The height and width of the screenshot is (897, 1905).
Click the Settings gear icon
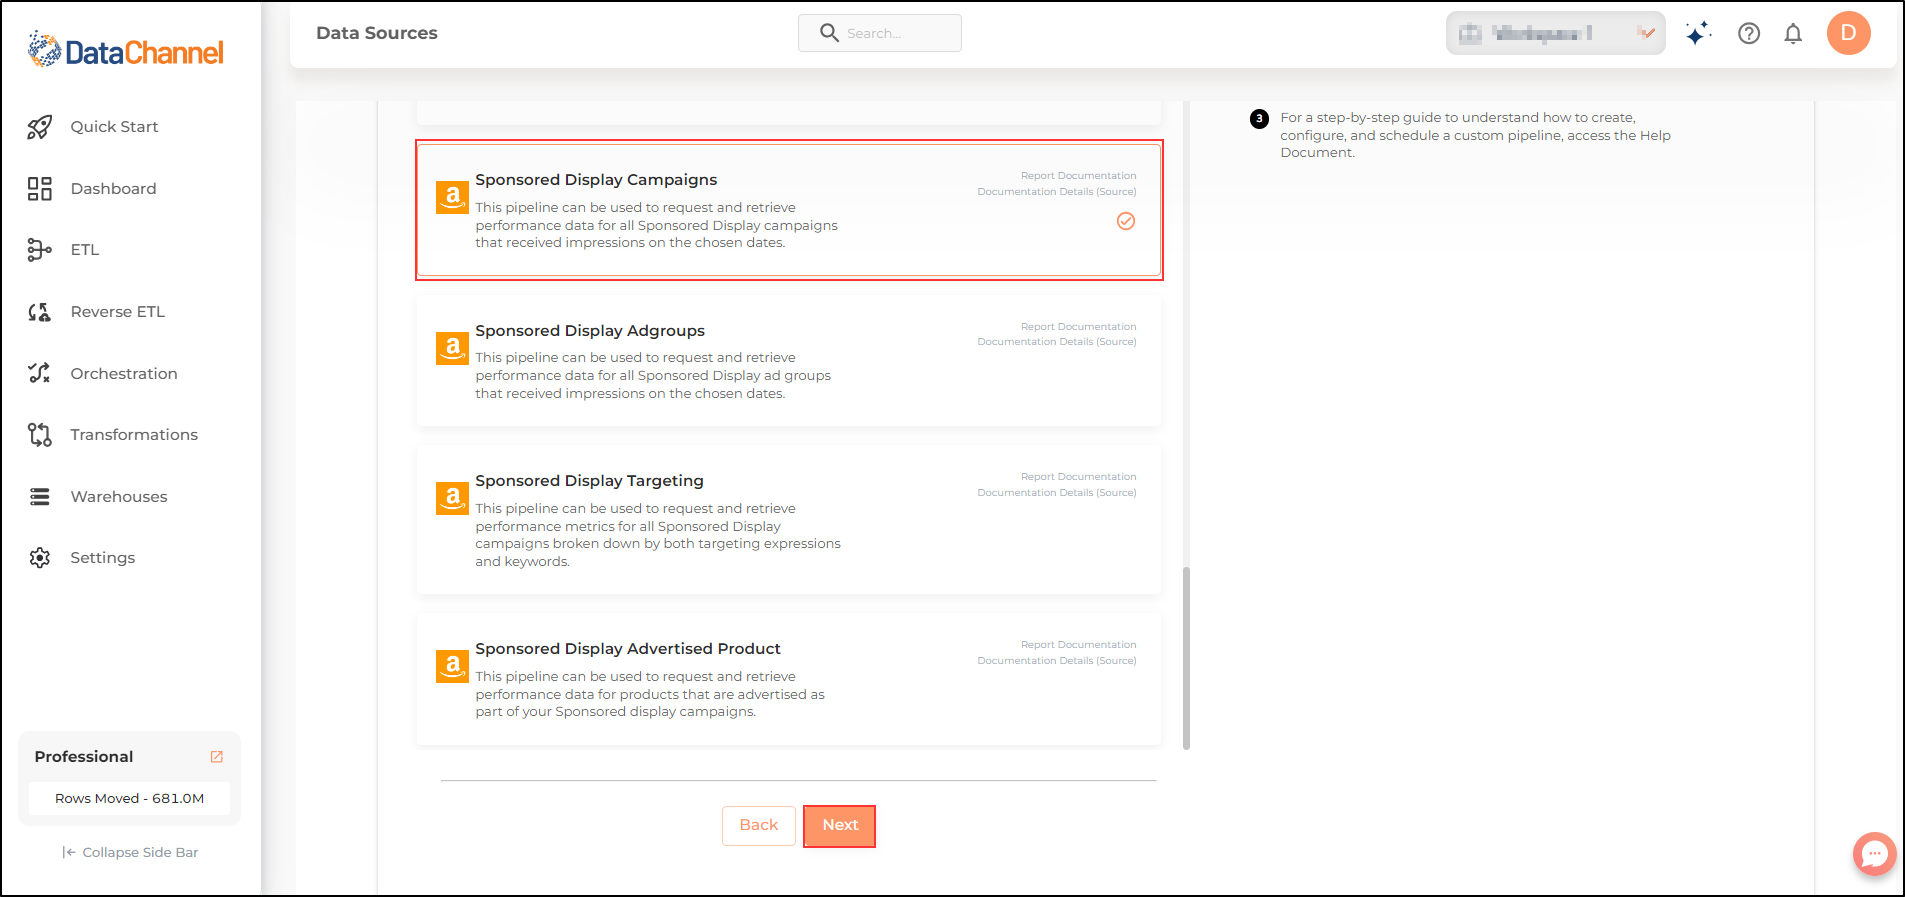tap(40, 558)
